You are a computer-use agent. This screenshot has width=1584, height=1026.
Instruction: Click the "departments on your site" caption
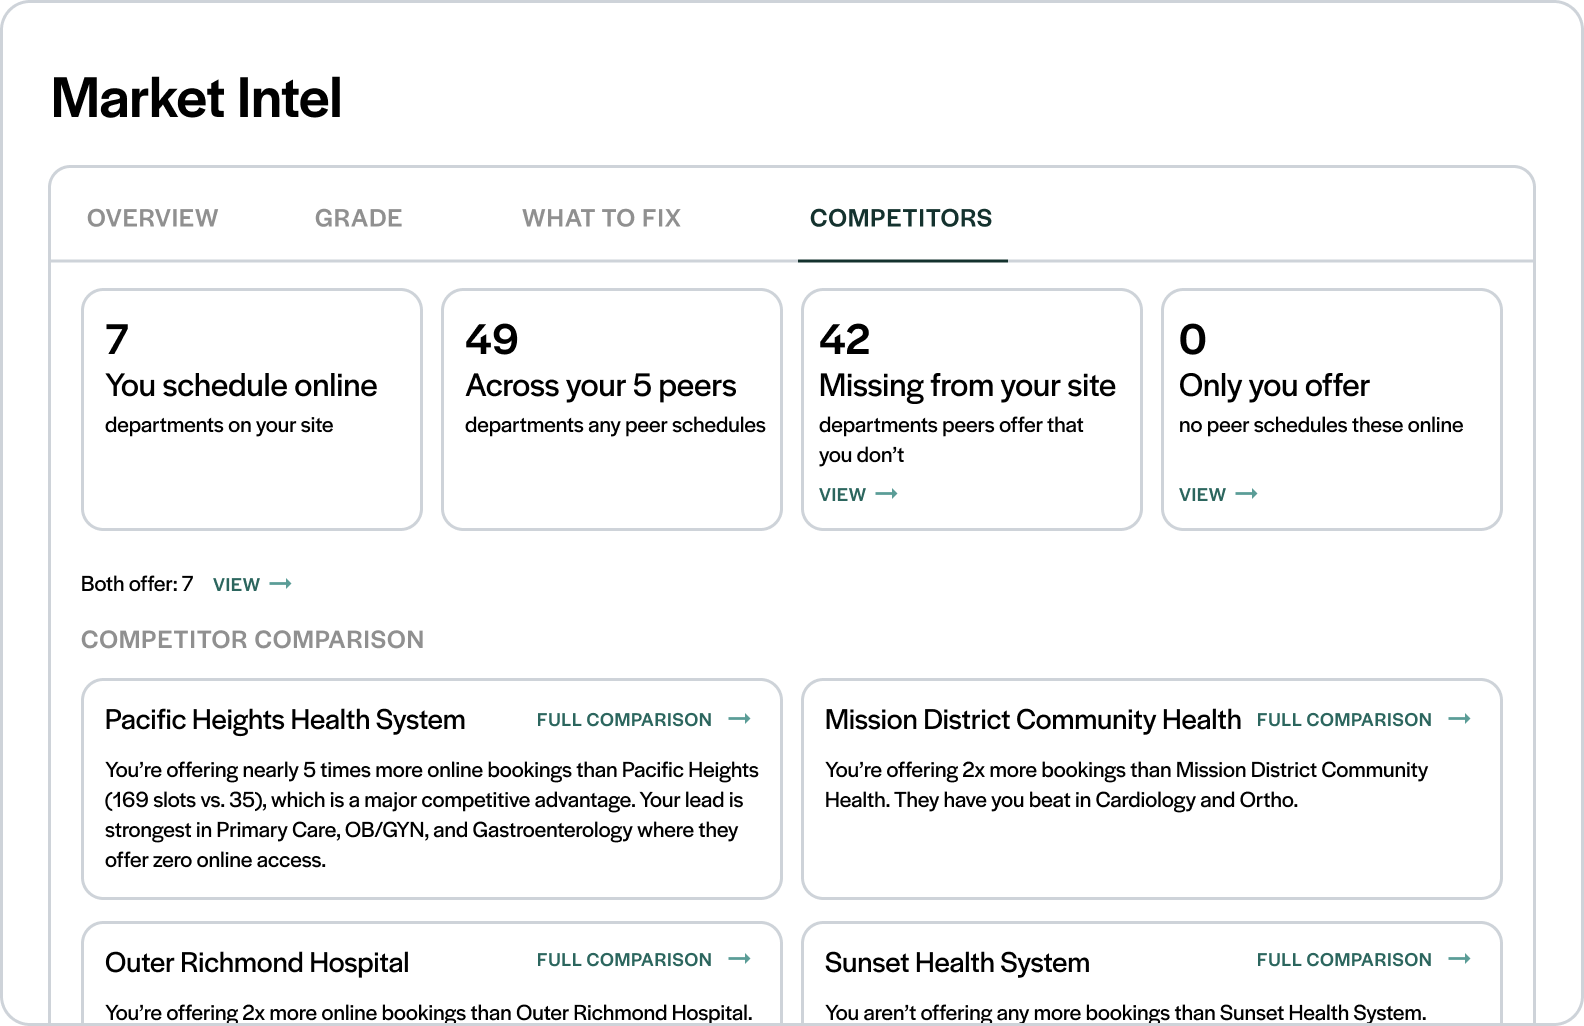tap(219, 425)
